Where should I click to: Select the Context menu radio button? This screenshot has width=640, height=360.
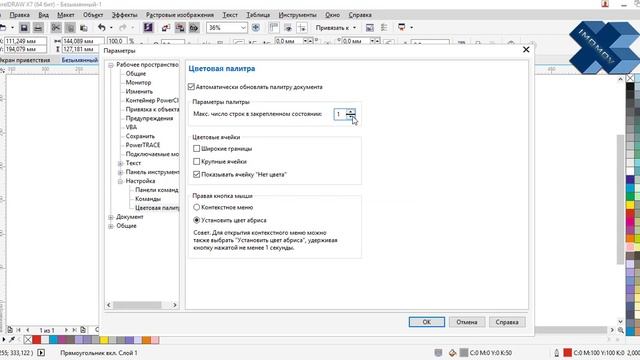(x=197, y=207)
